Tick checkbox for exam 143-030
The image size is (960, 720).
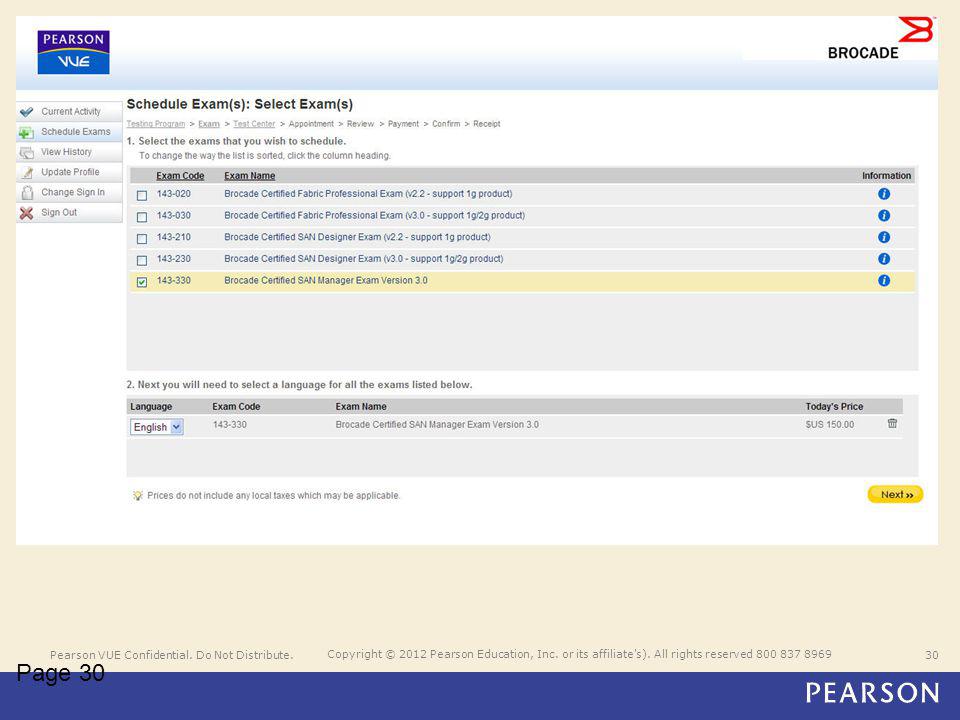point(142,217)
